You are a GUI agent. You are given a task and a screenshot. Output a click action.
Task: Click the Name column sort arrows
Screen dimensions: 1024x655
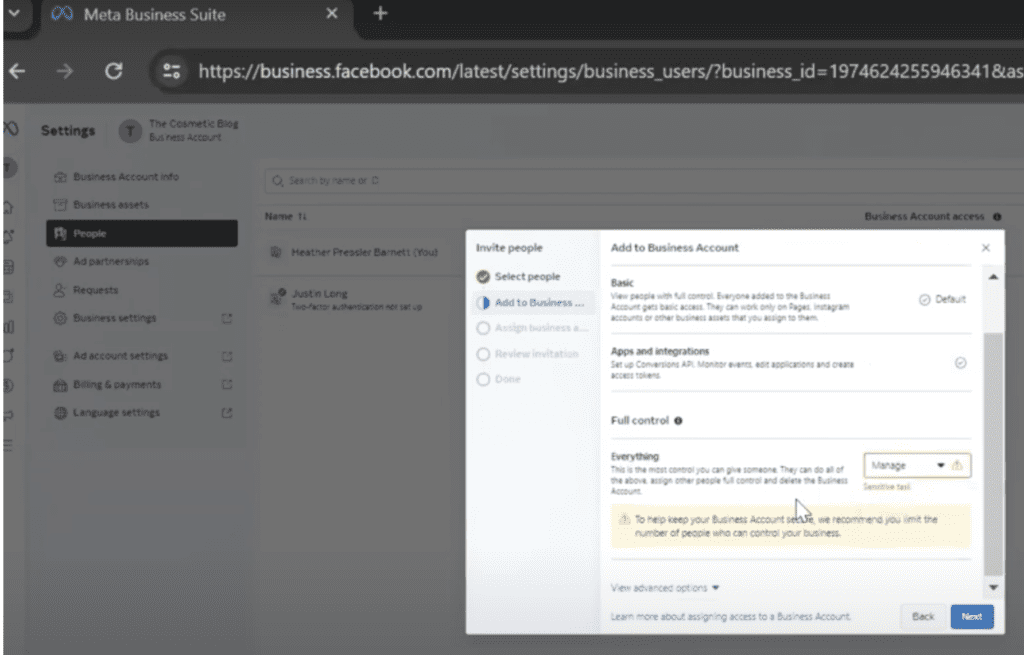(301, 216)
